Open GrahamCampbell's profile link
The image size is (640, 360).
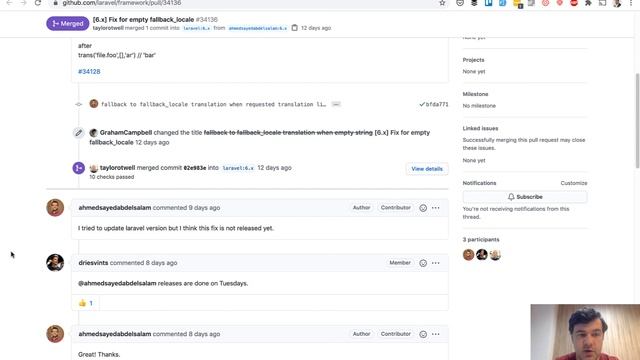pyautogui.click(x=126, y=133)
